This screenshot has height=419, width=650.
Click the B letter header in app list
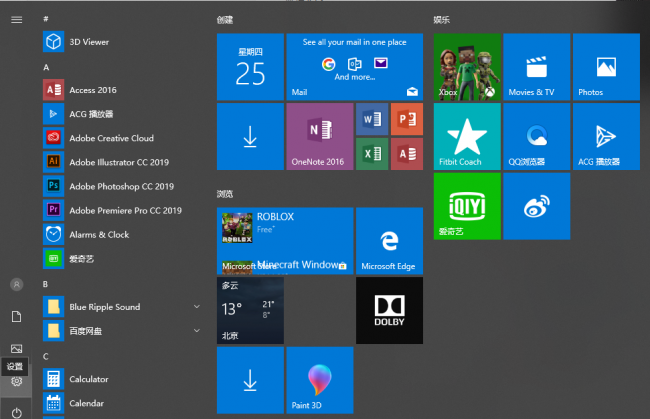(x=45, y=284)
